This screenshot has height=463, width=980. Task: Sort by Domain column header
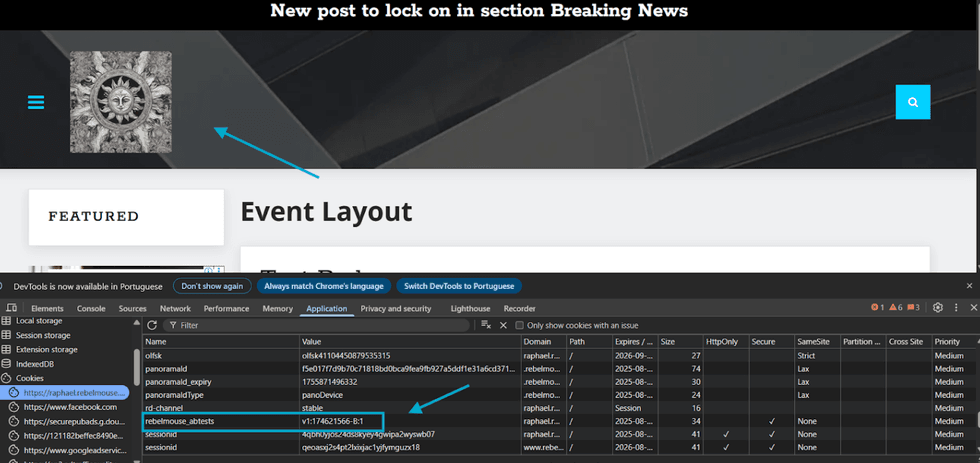click(544, 342)
